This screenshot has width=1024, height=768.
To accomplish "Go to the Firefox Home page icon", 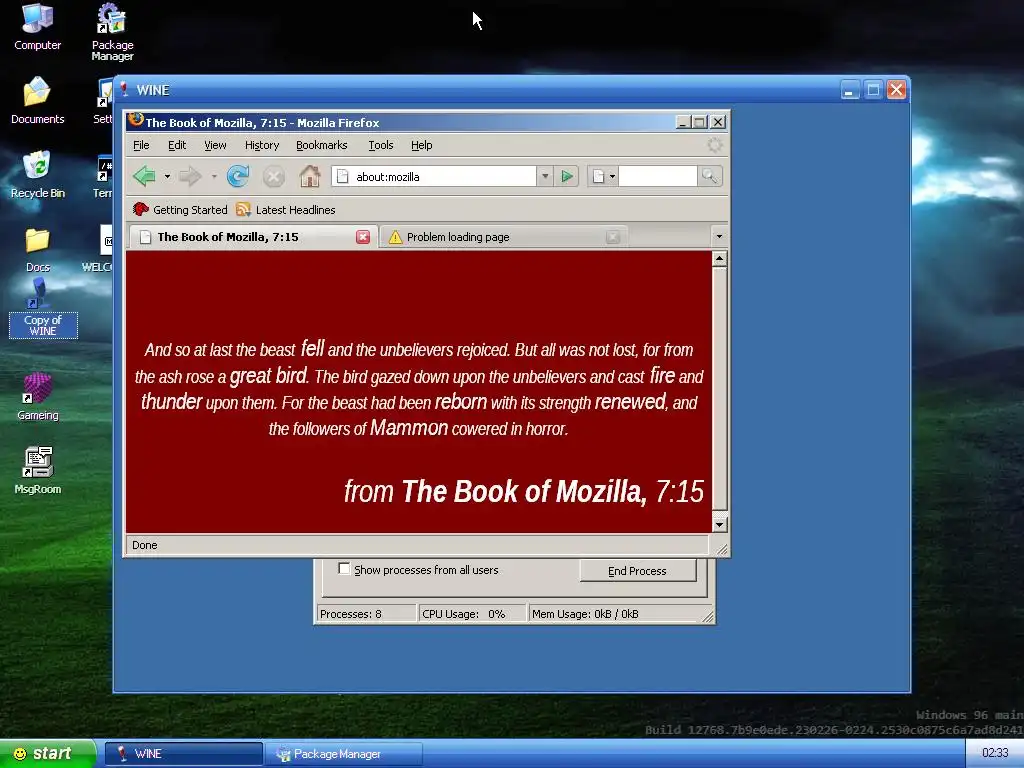I will pyautogui.click(x=310, y=176).
